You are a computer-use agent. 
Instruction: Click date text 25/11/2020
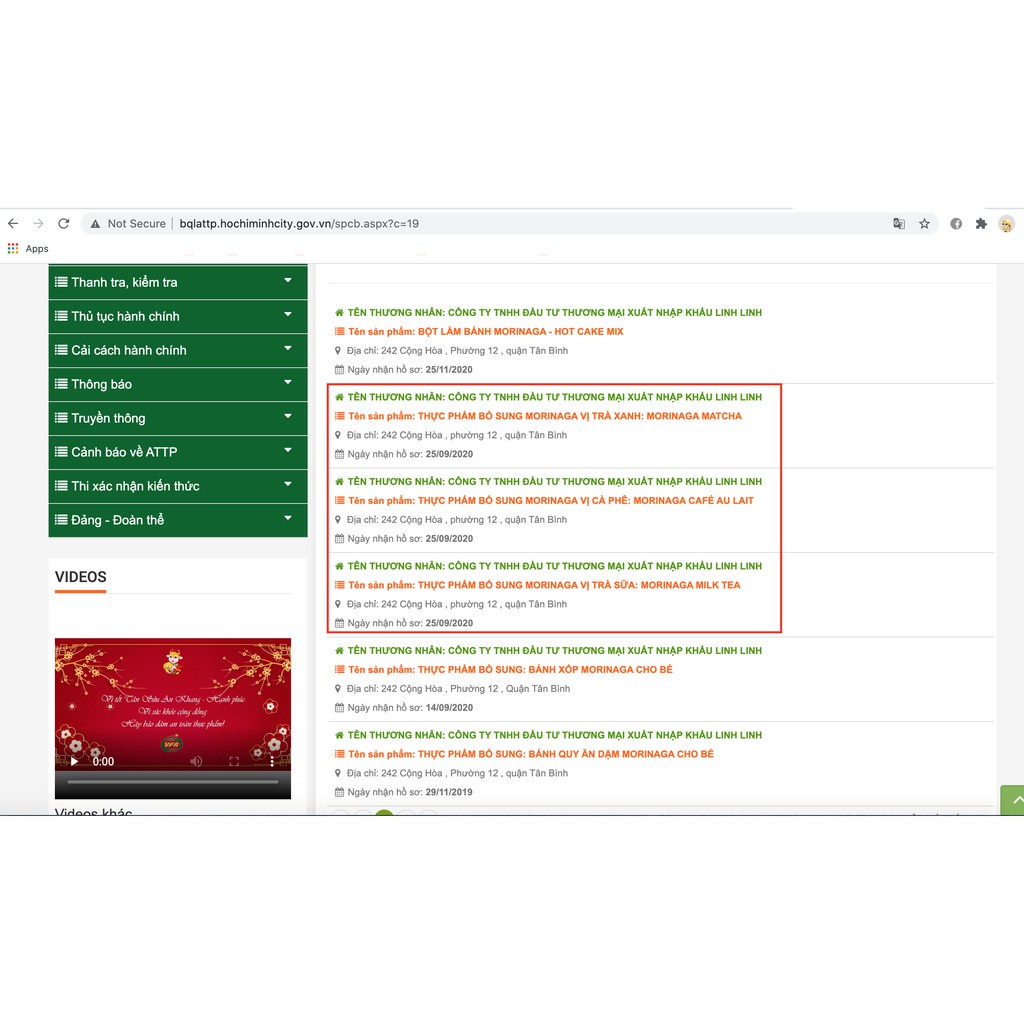click(x=449, y=370)
